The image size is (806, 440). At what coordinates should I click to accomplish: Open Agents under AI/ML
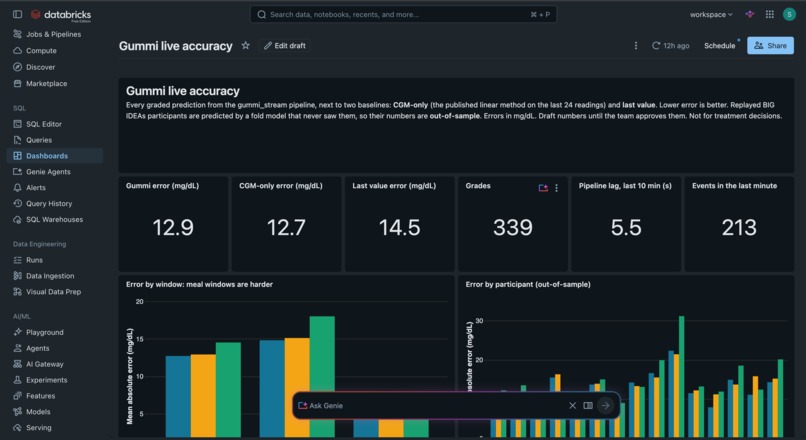(x=38, y=349)
